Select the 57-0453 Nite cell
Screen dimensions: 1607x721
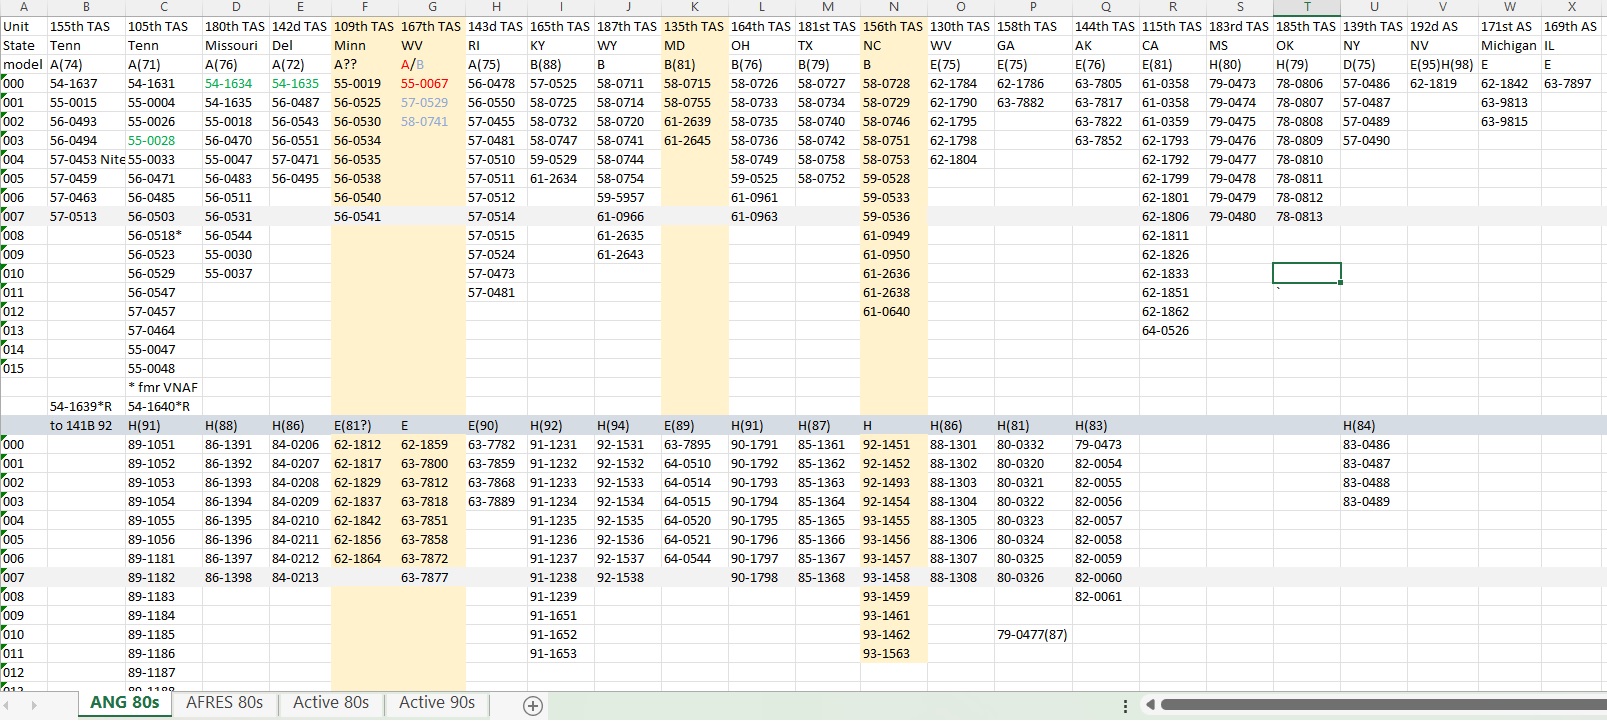[x=87, y=159]
